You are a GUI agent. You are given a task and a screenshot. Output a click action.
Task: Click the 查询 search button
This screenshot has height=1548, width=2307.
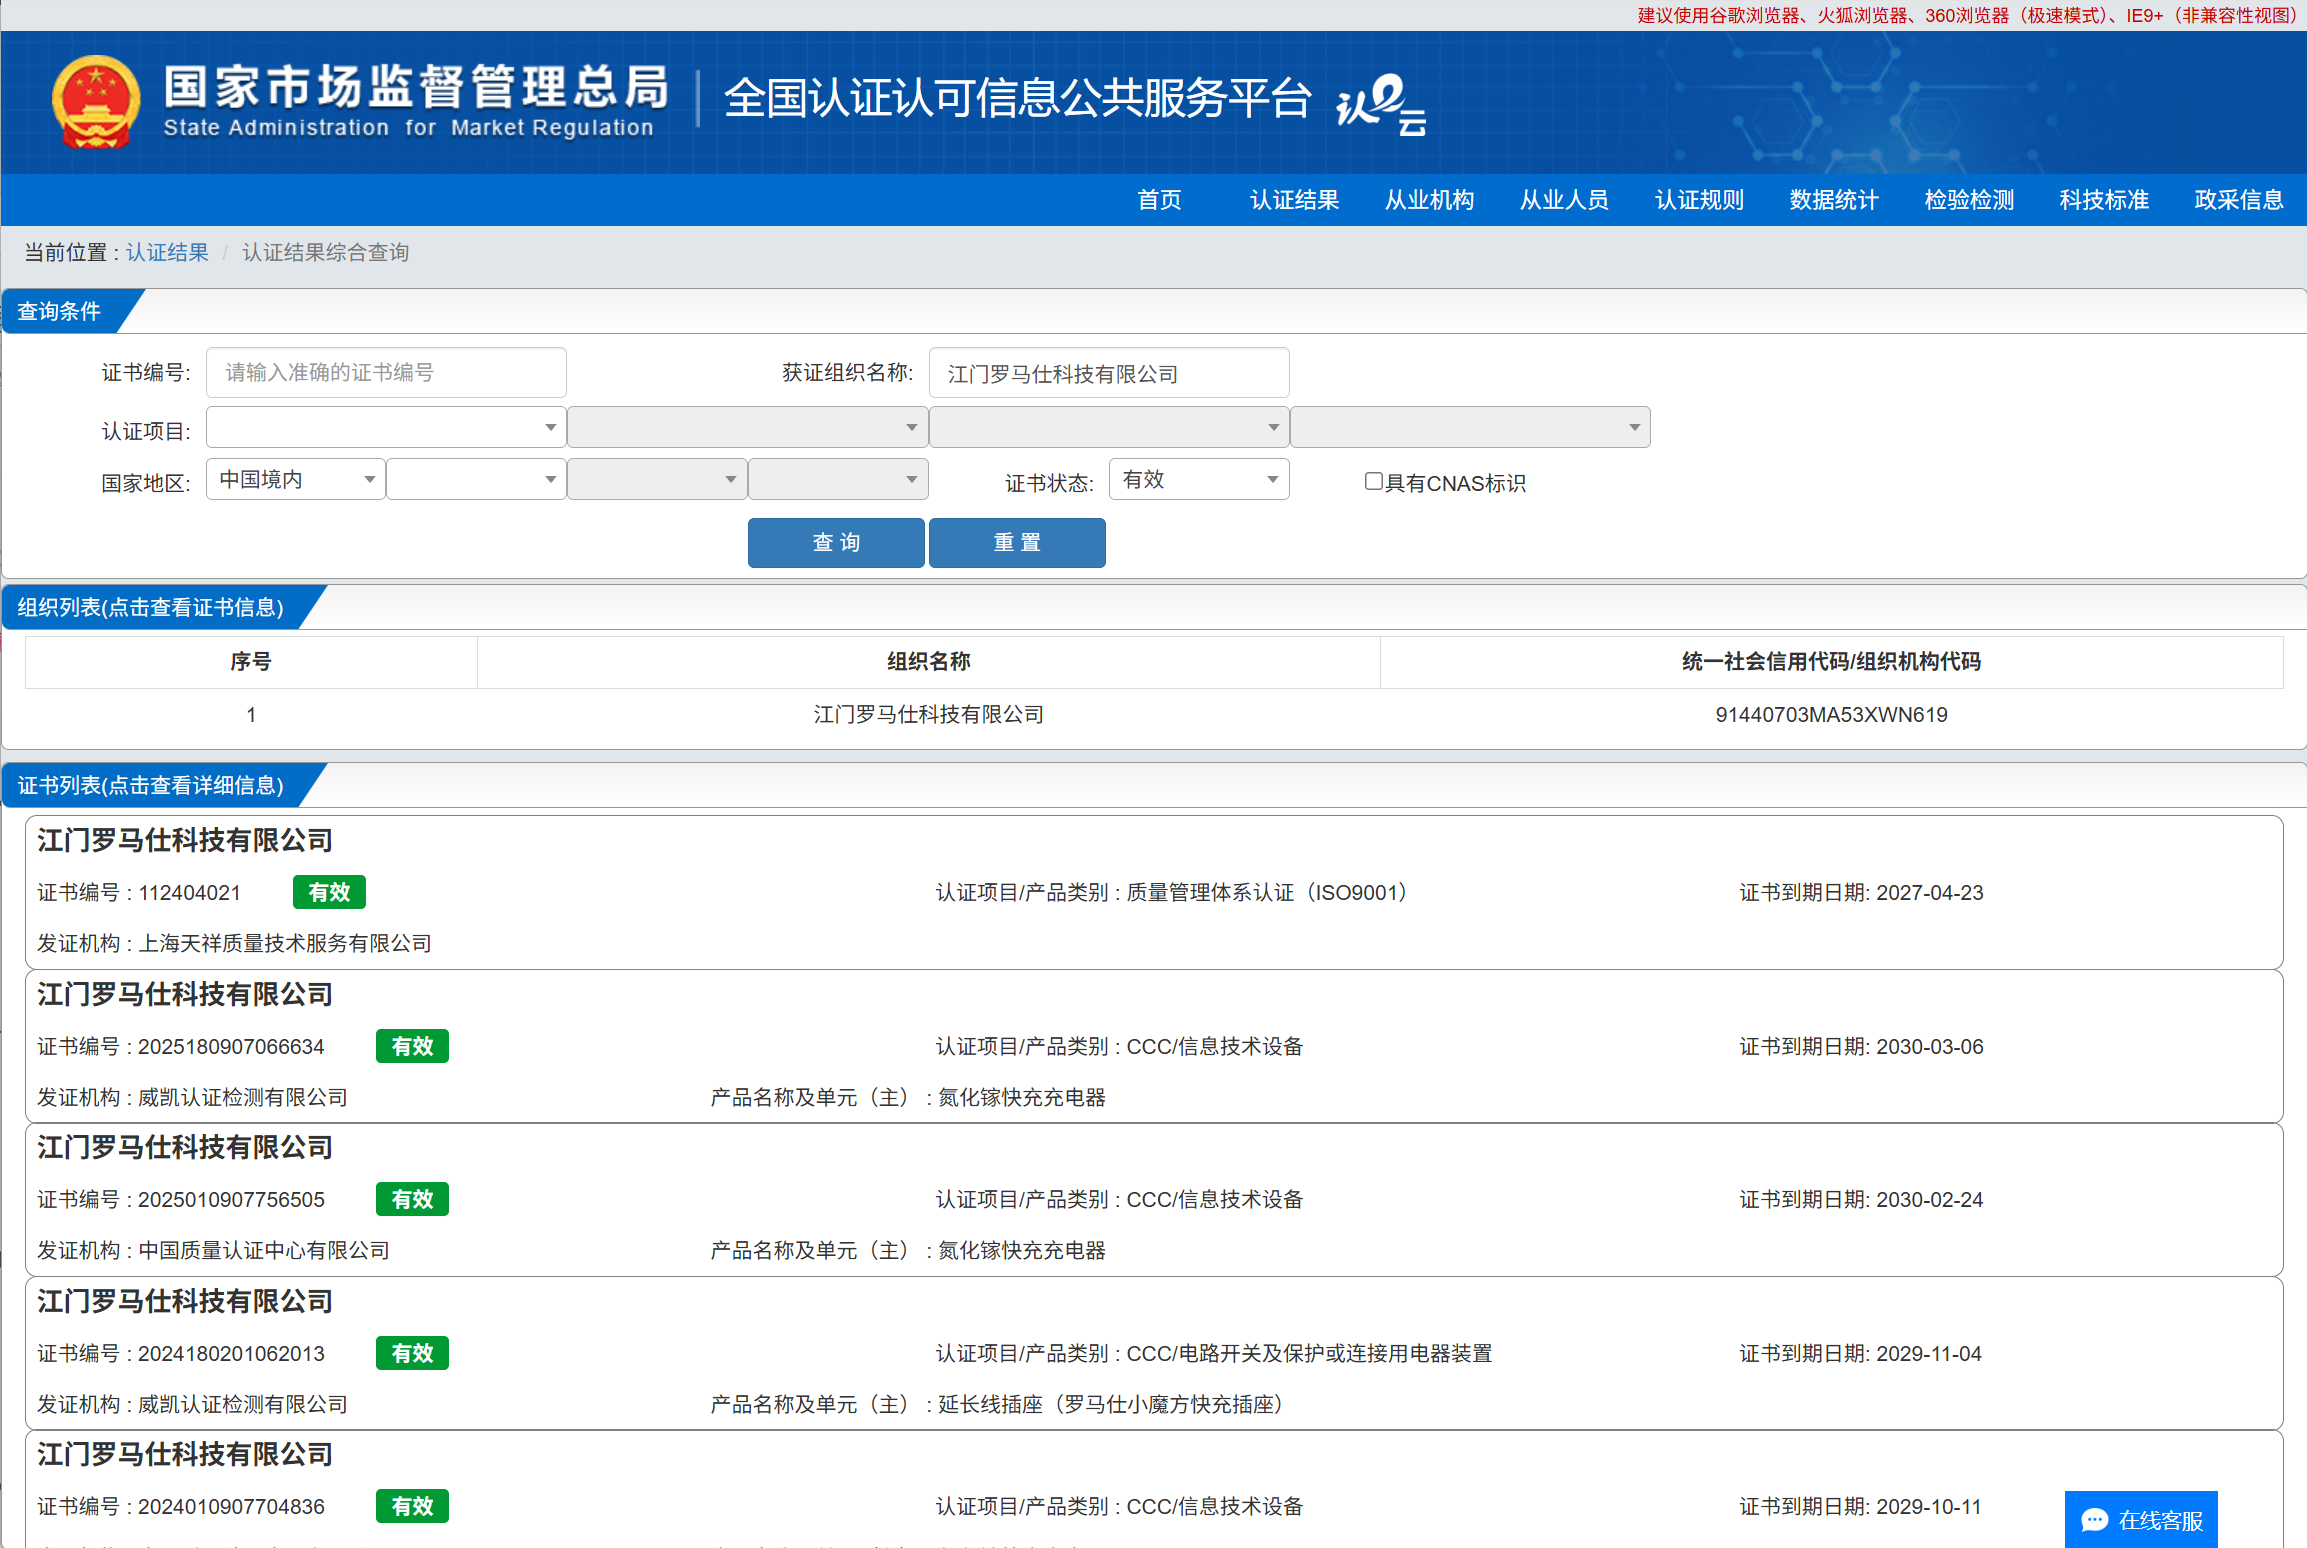[836, 542]
